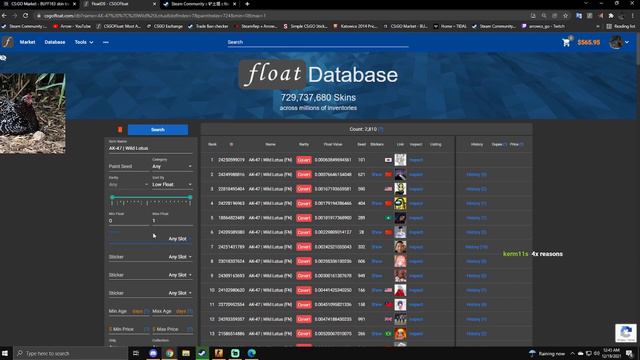This screenshot has height=360, width=640.
Task: Click the Max Price input field
Action: tap(172, 329)
